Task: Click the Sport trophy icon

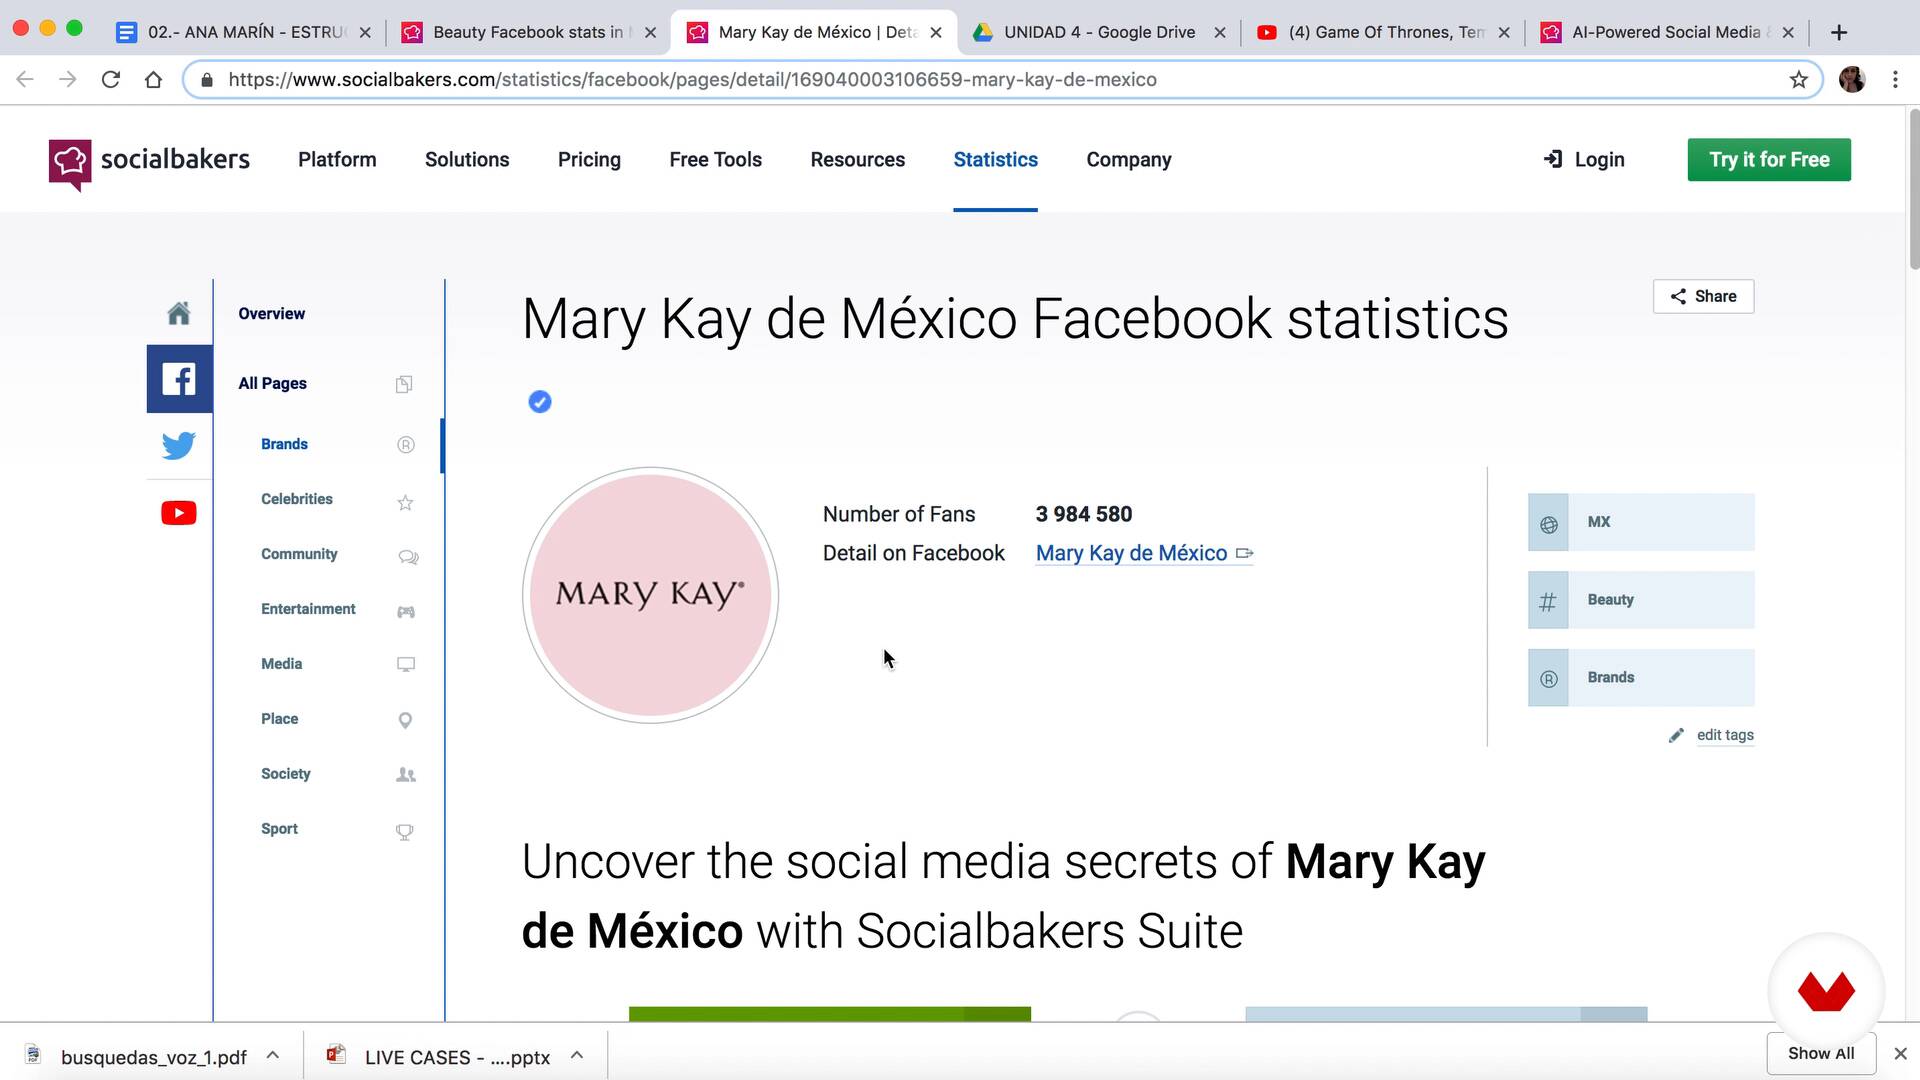Action: (405, 831)
